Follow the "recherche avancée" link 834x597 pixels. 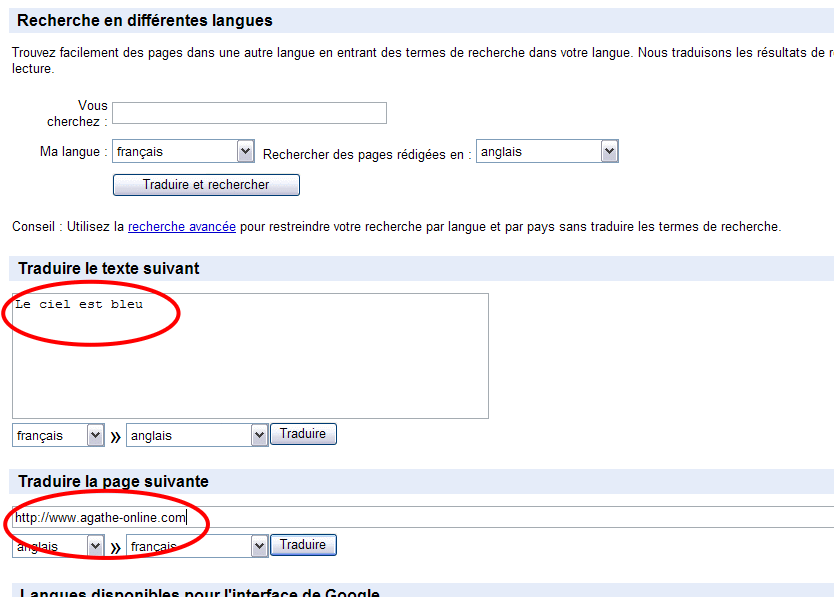click(181, 227)
